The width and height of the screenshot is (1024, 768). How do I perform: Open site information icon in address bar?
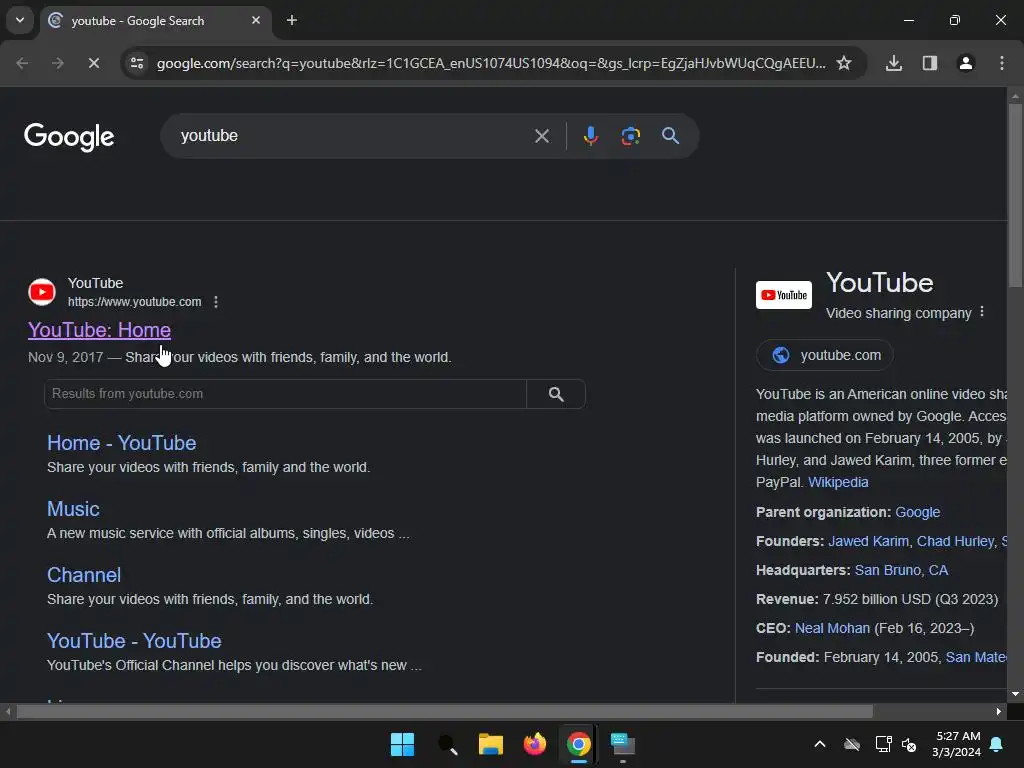tap(137, 63)
